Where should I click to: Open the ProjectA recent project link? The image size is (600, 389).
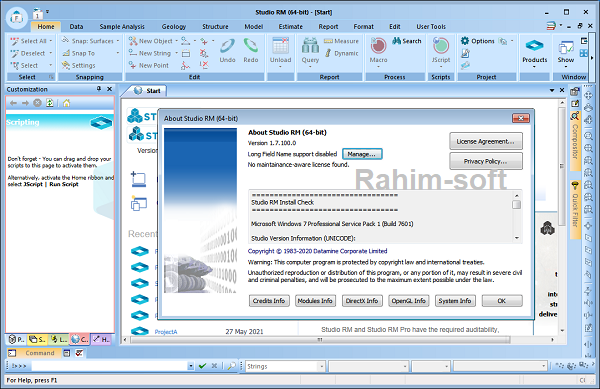(166, 332)
